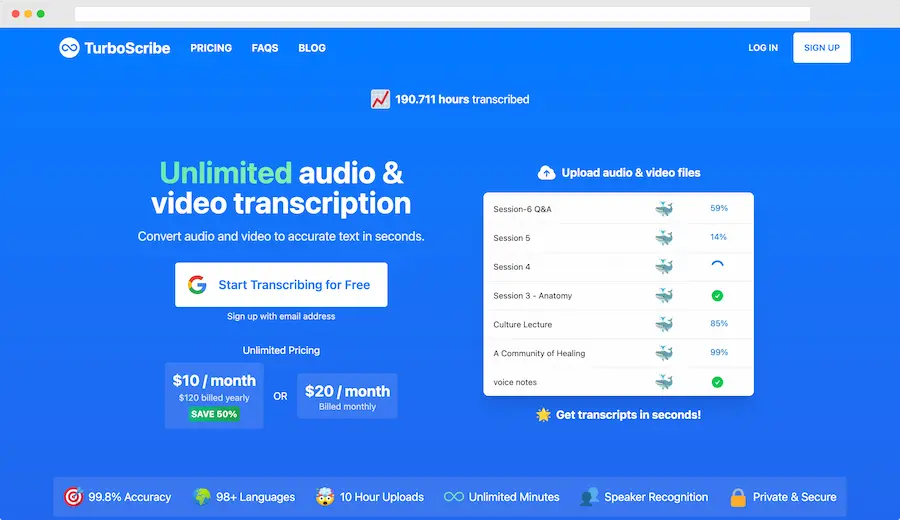The height and width of the screenshot is (520, 900).
Task: Click the browser address bar
Action: (442, 14)
